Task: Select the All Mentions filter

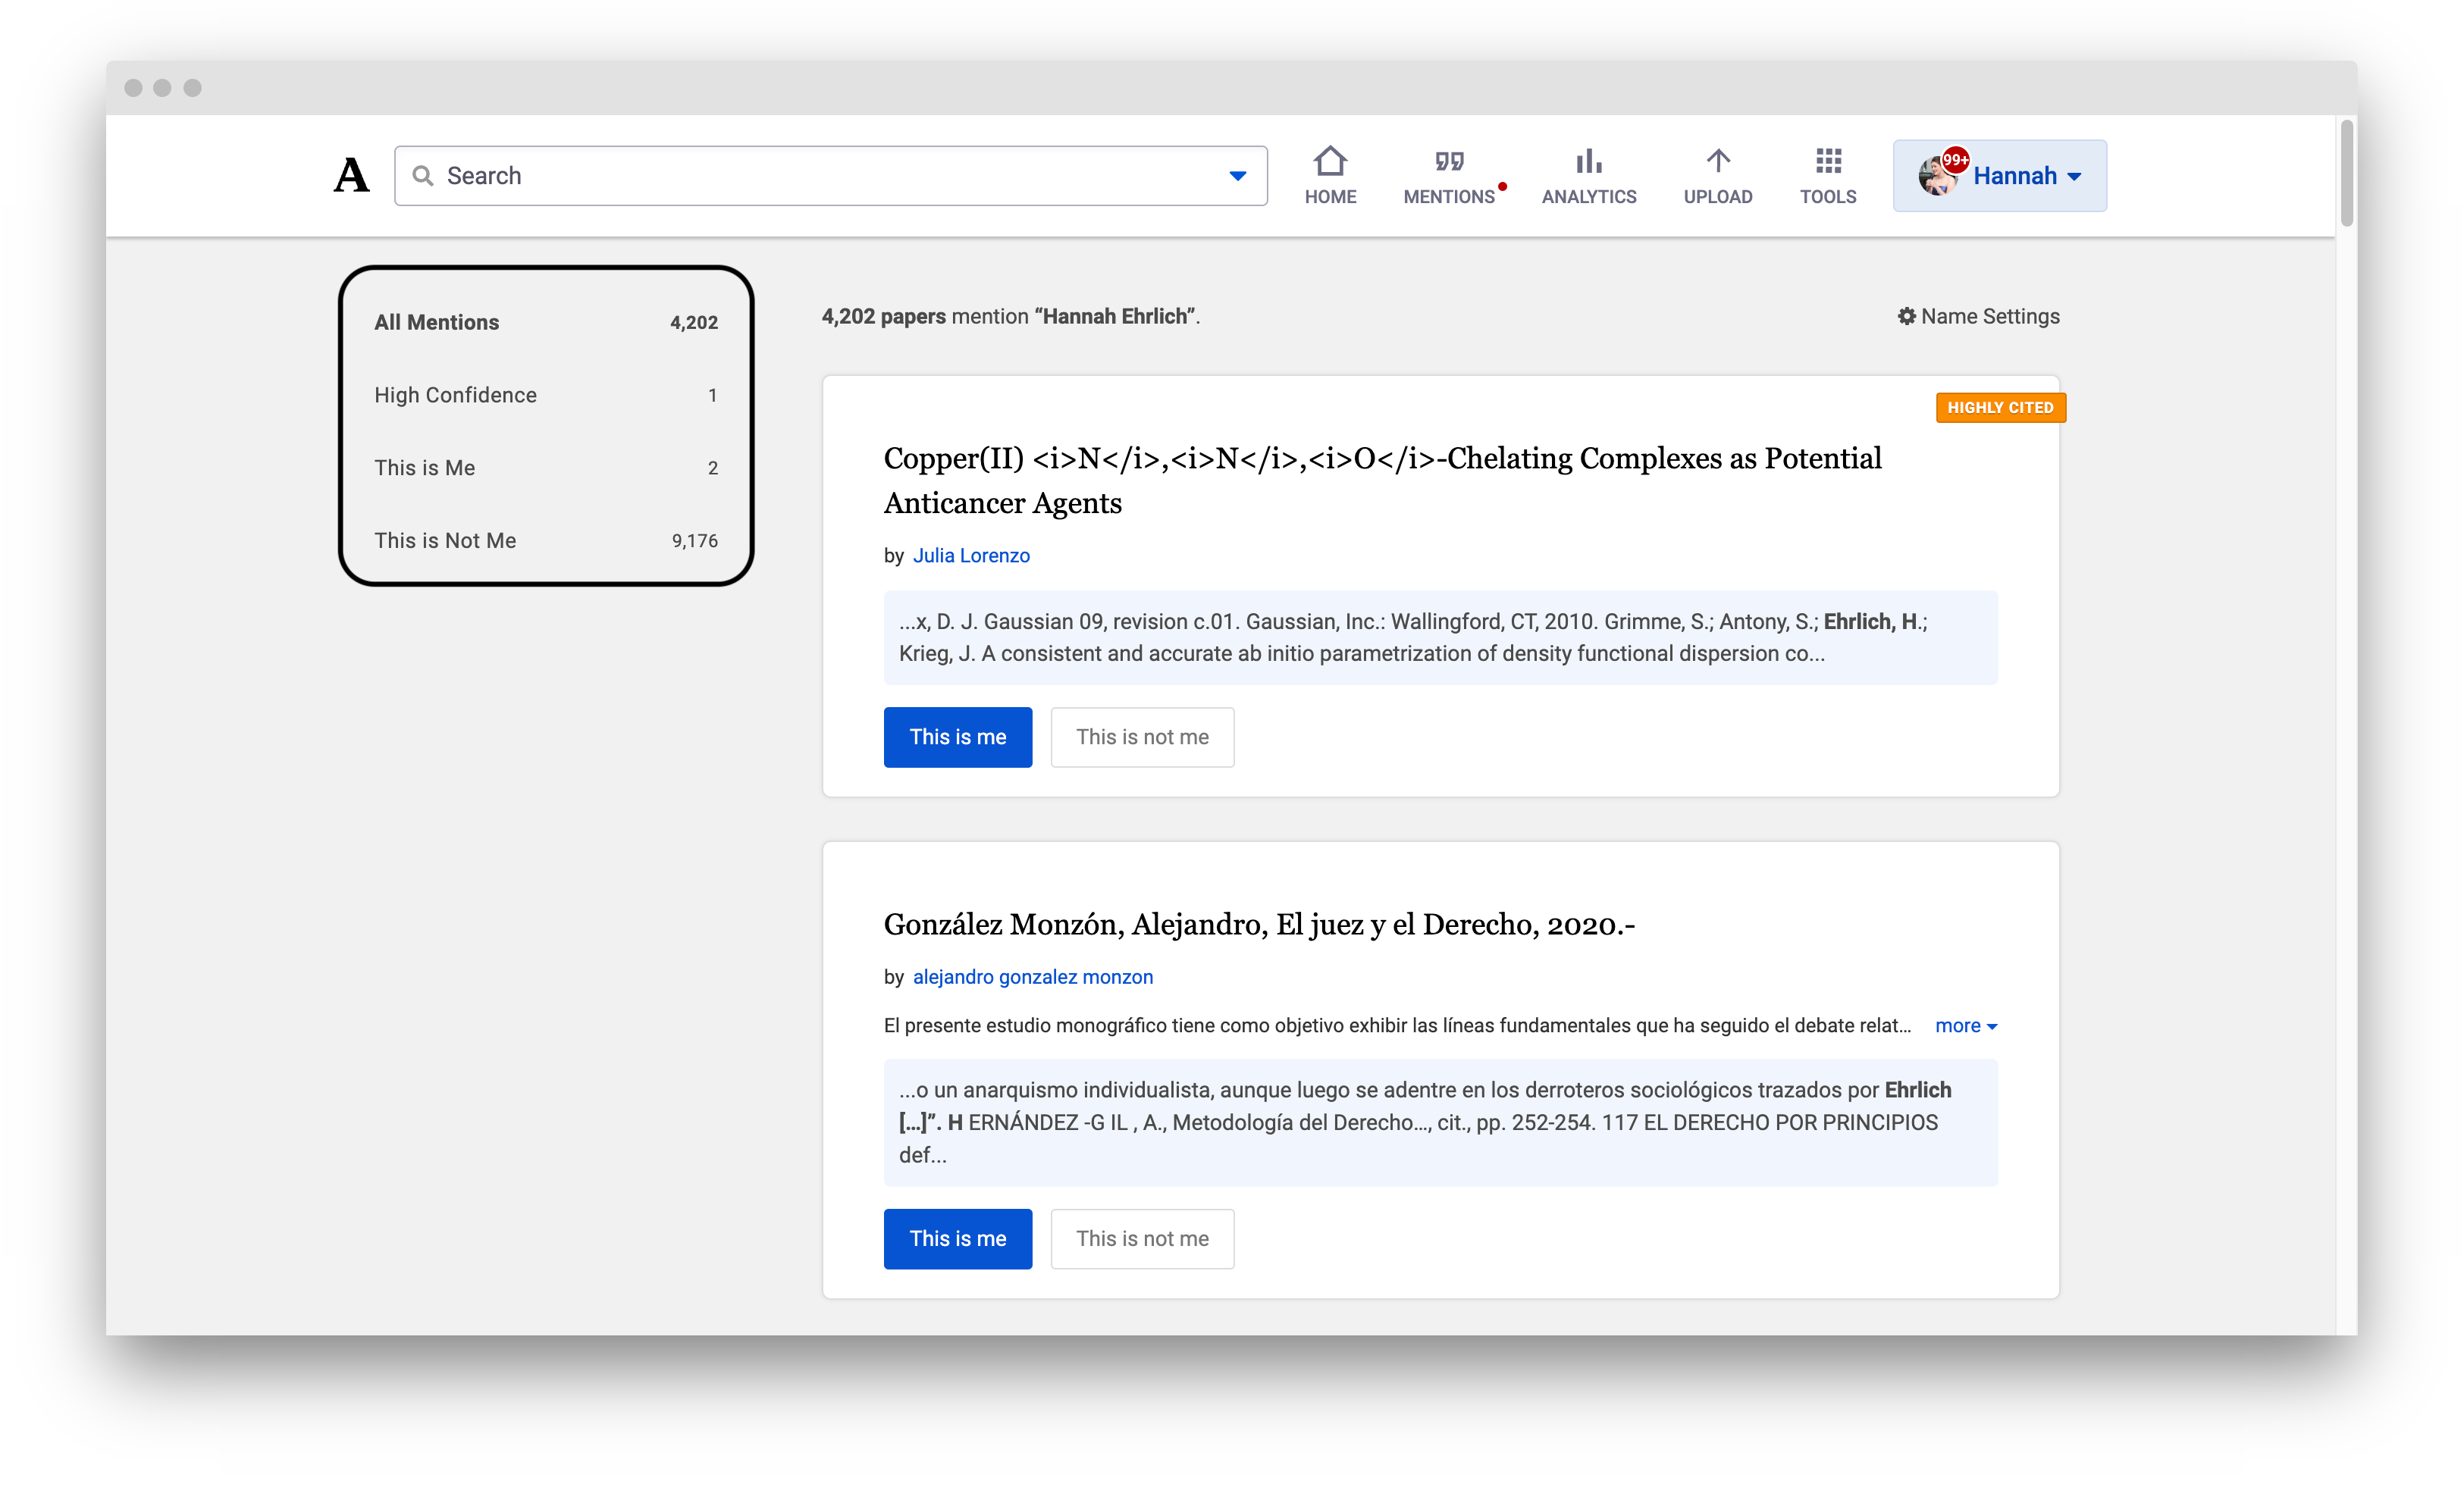Action: (x=437, y=321)
